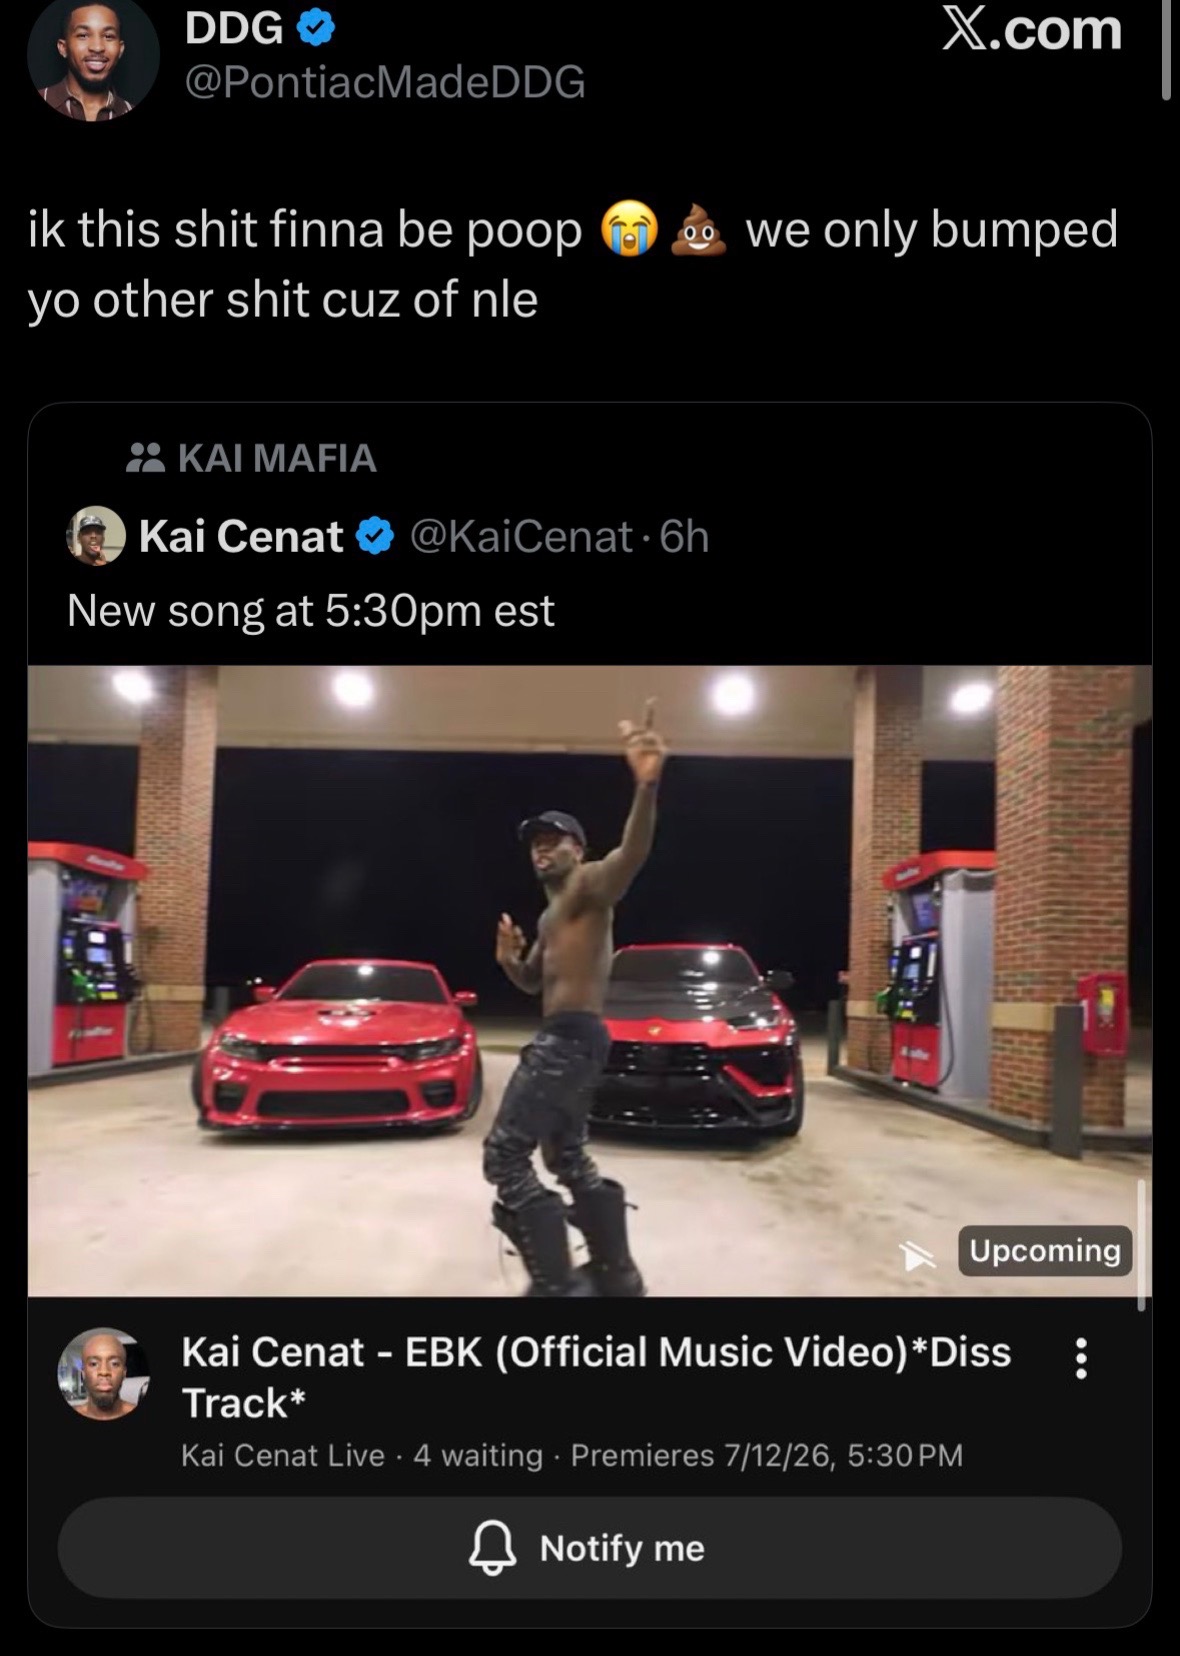
Task: Click the KAI MAFIA community people icon
Action: 146,458
